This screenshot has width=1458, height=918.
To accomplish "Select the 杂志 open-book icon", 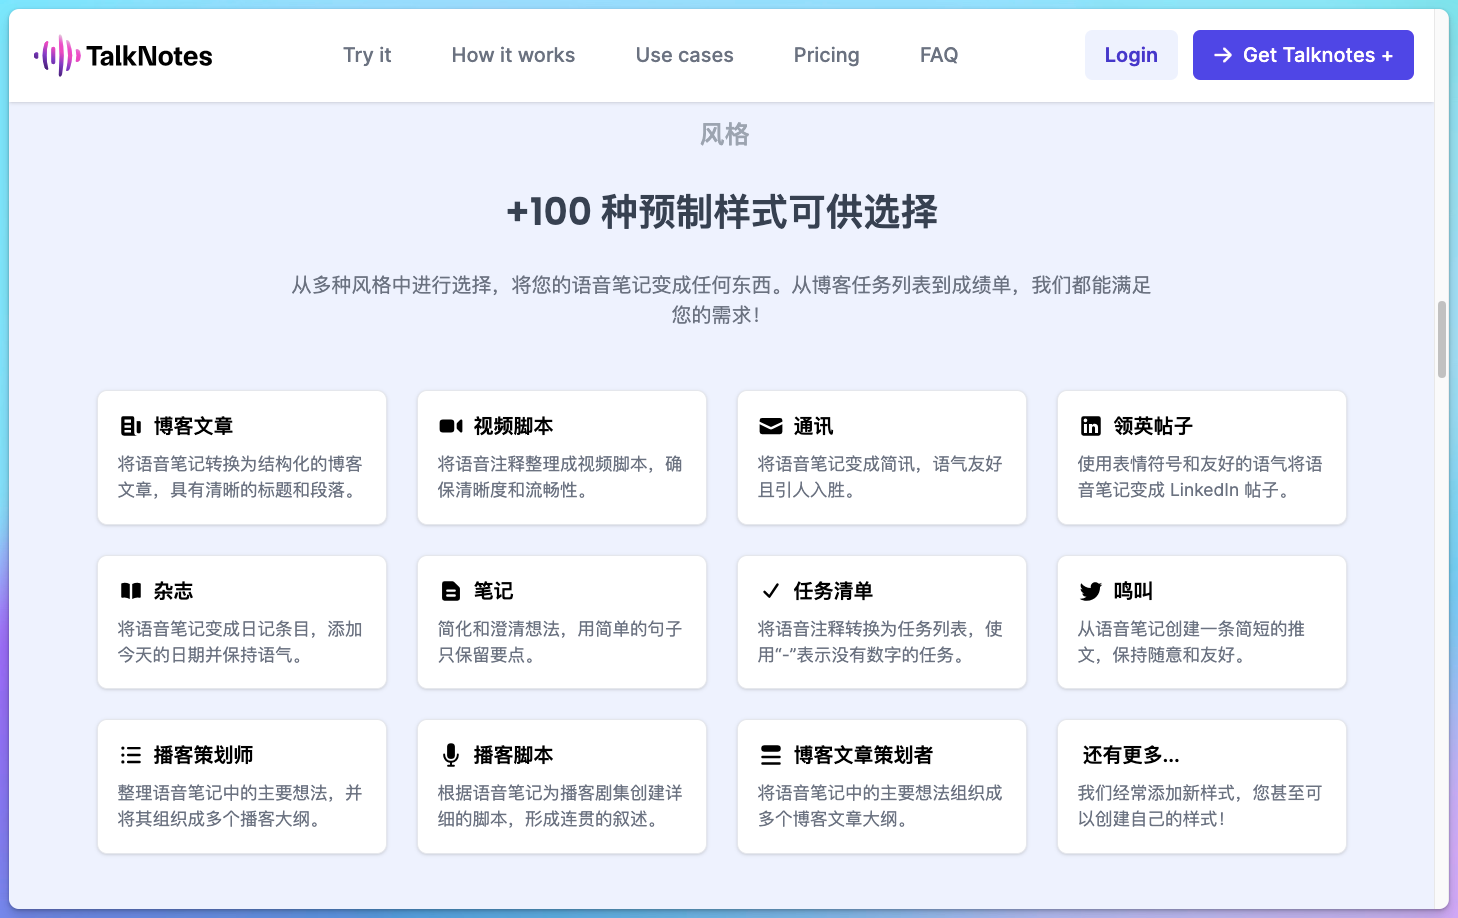I will pos(131,590).
